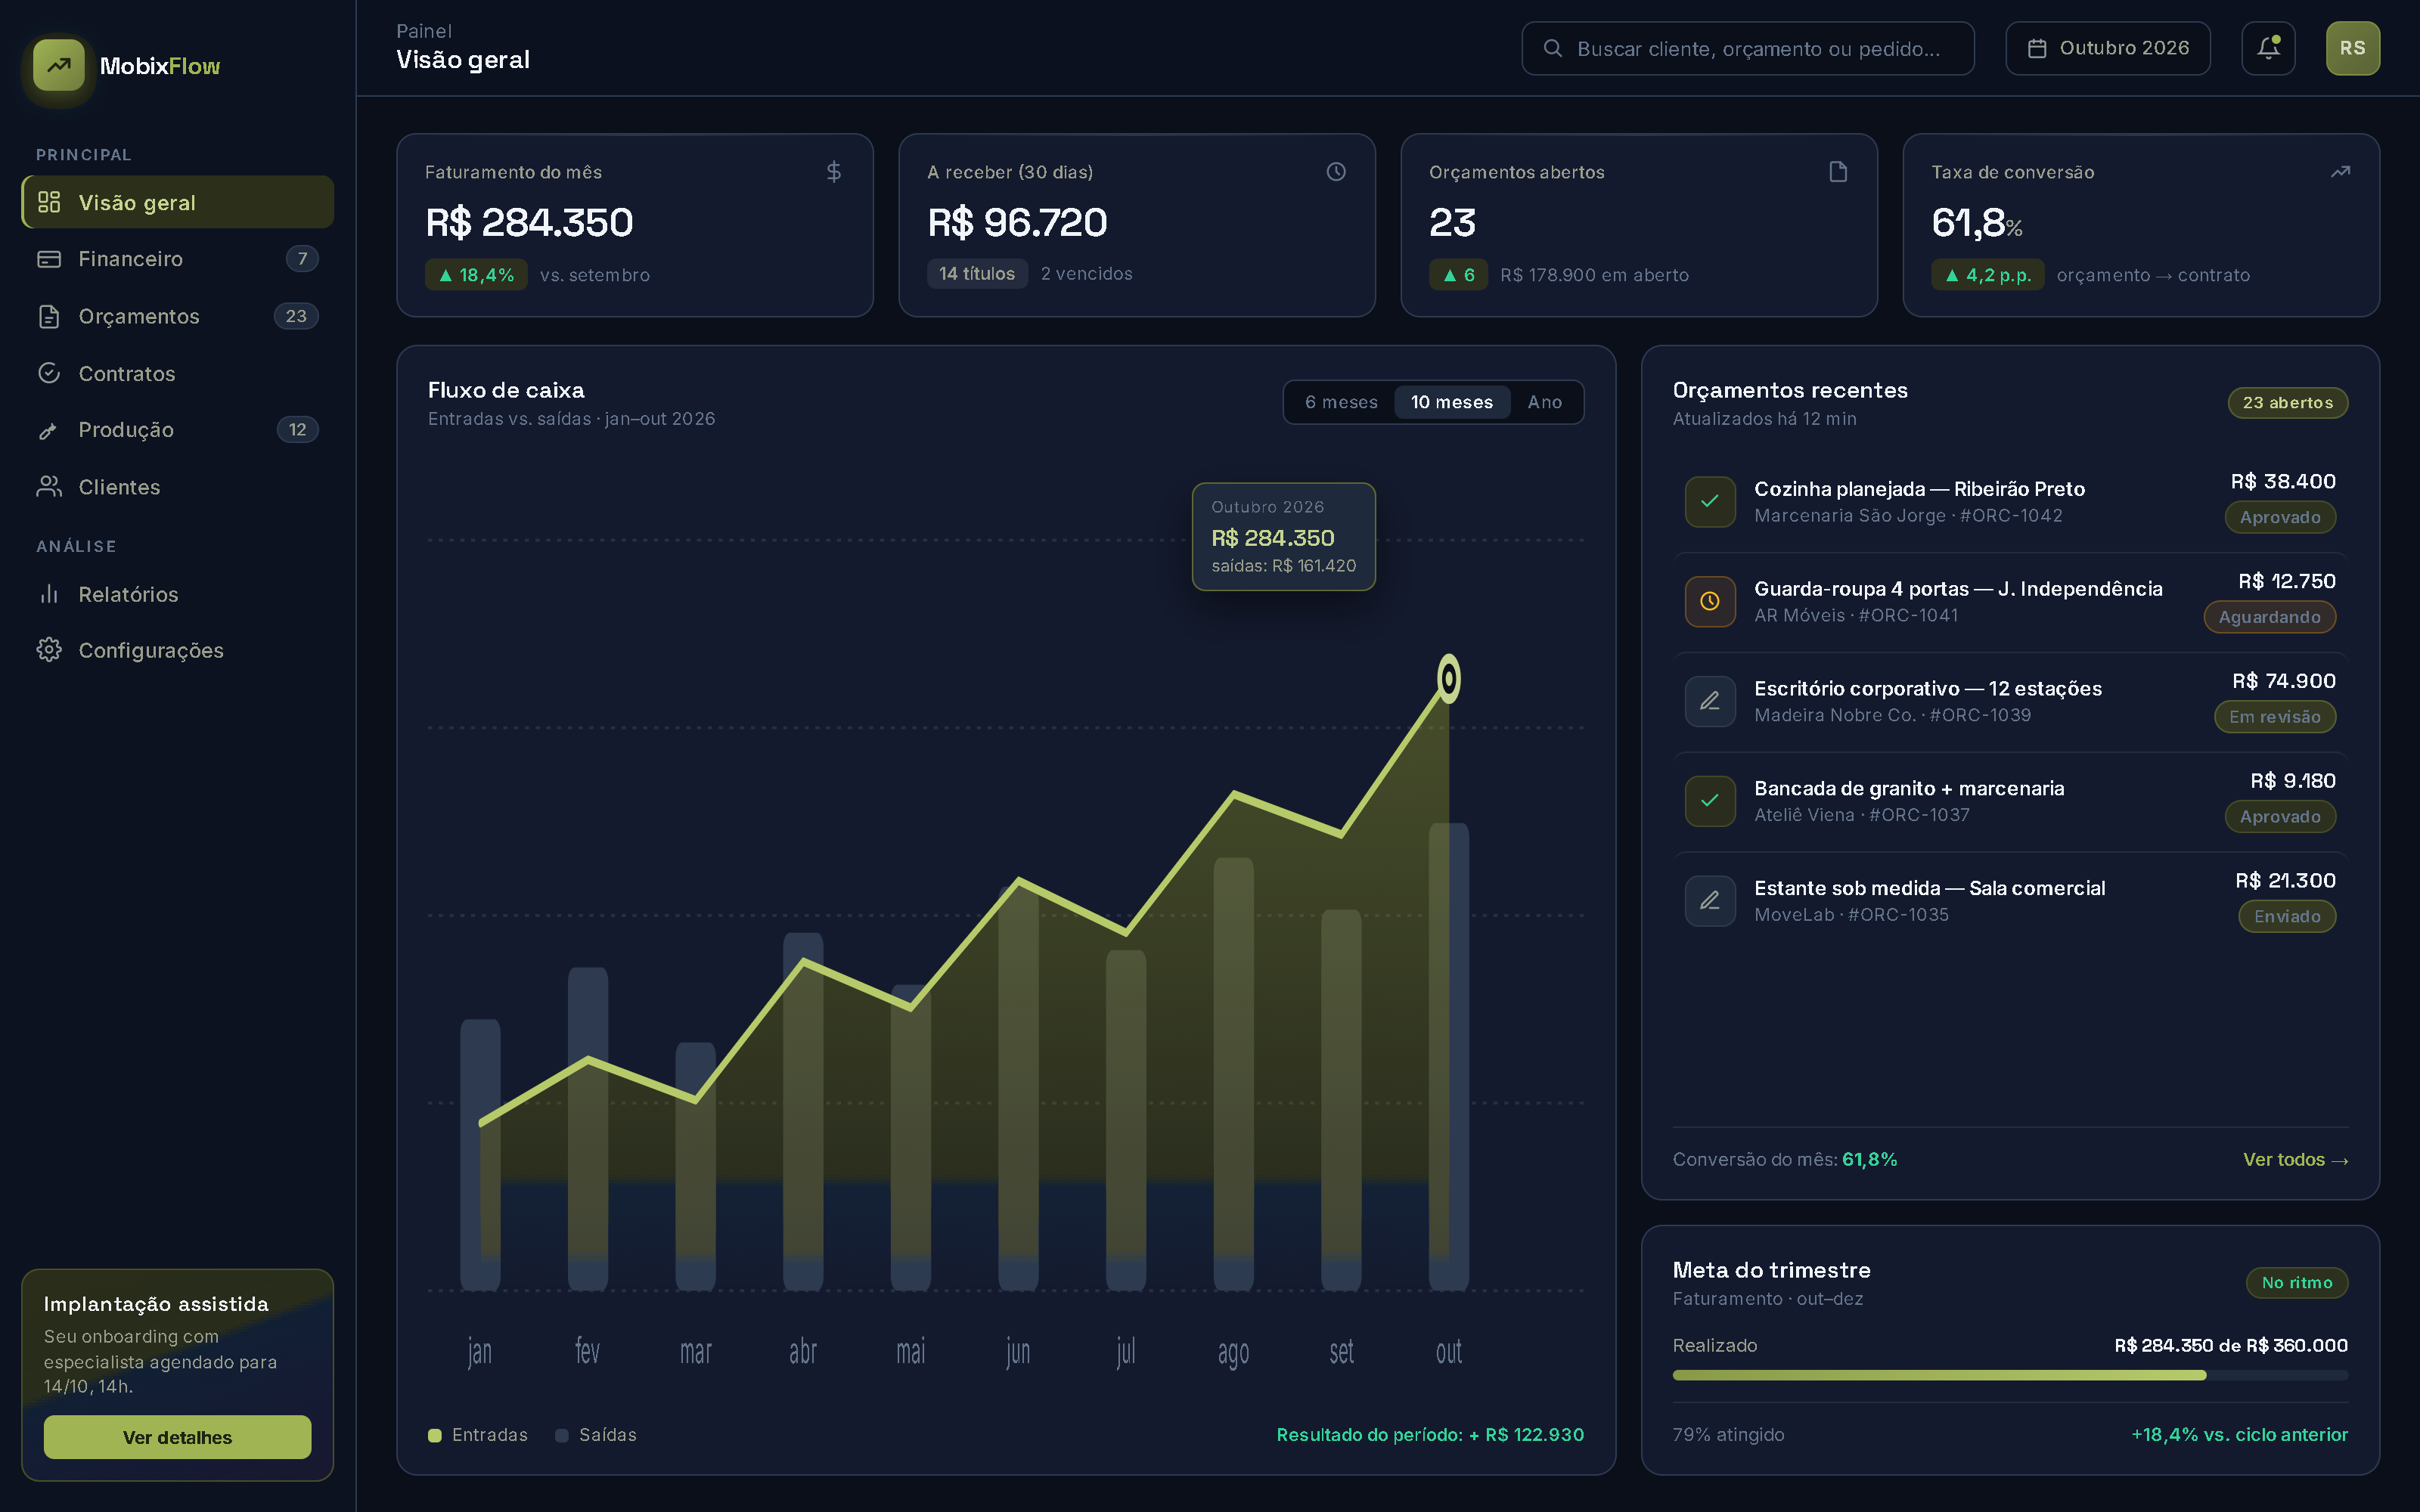This screenshot has width=2420, height=1512.
Task: Select the 10 meses chart range
Action: coord(1452,402)
